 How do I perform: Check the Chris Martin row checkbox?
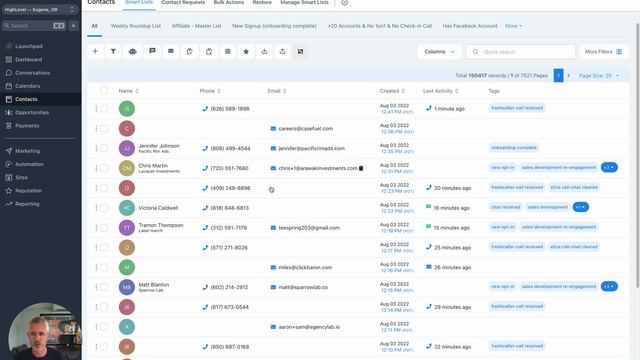click(x=104, y=168)
